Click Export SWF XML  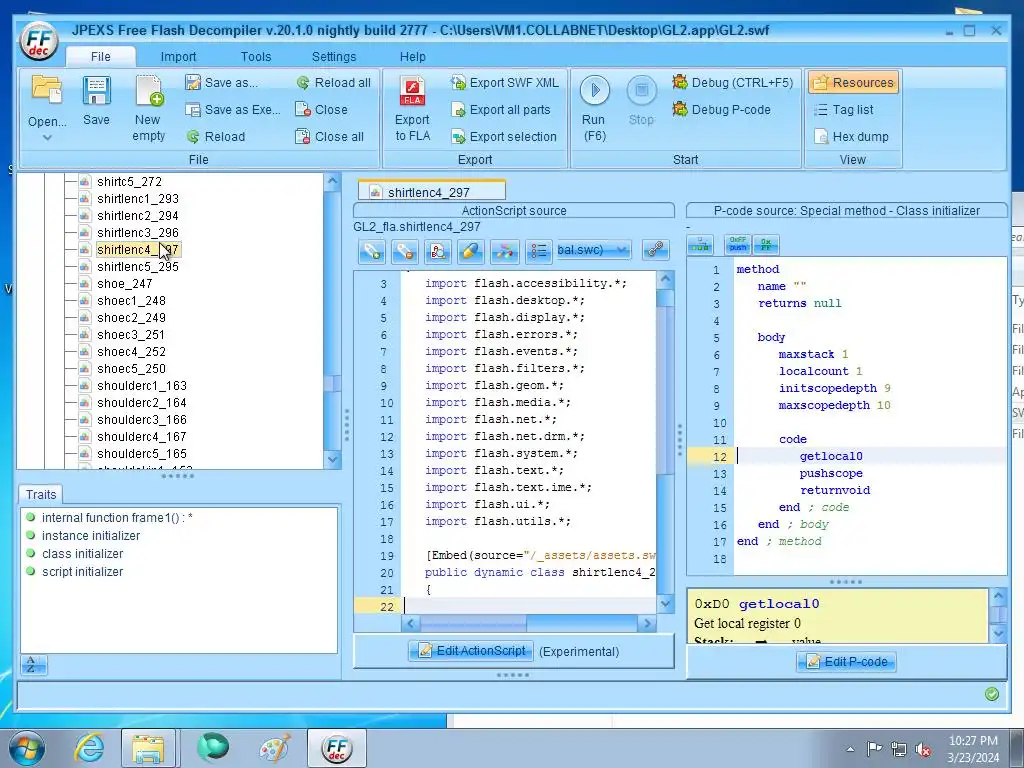[x=505, y=82]
